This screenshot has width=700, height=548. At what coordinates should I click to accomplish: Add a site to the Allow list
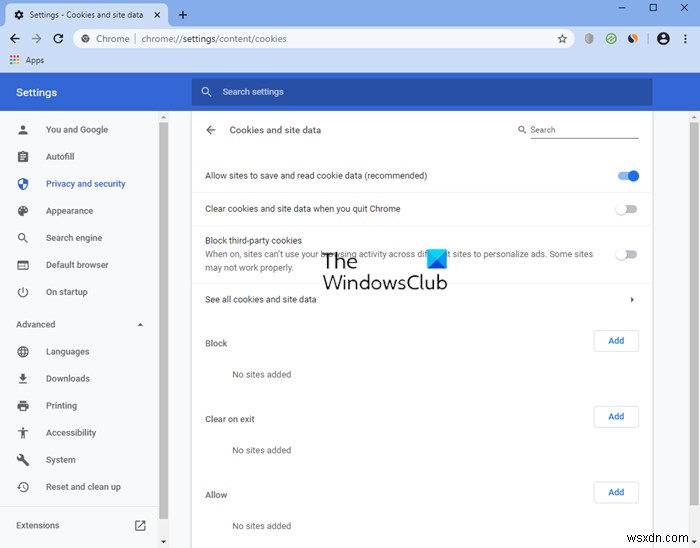pyautogui.click(x=616, y=492)
